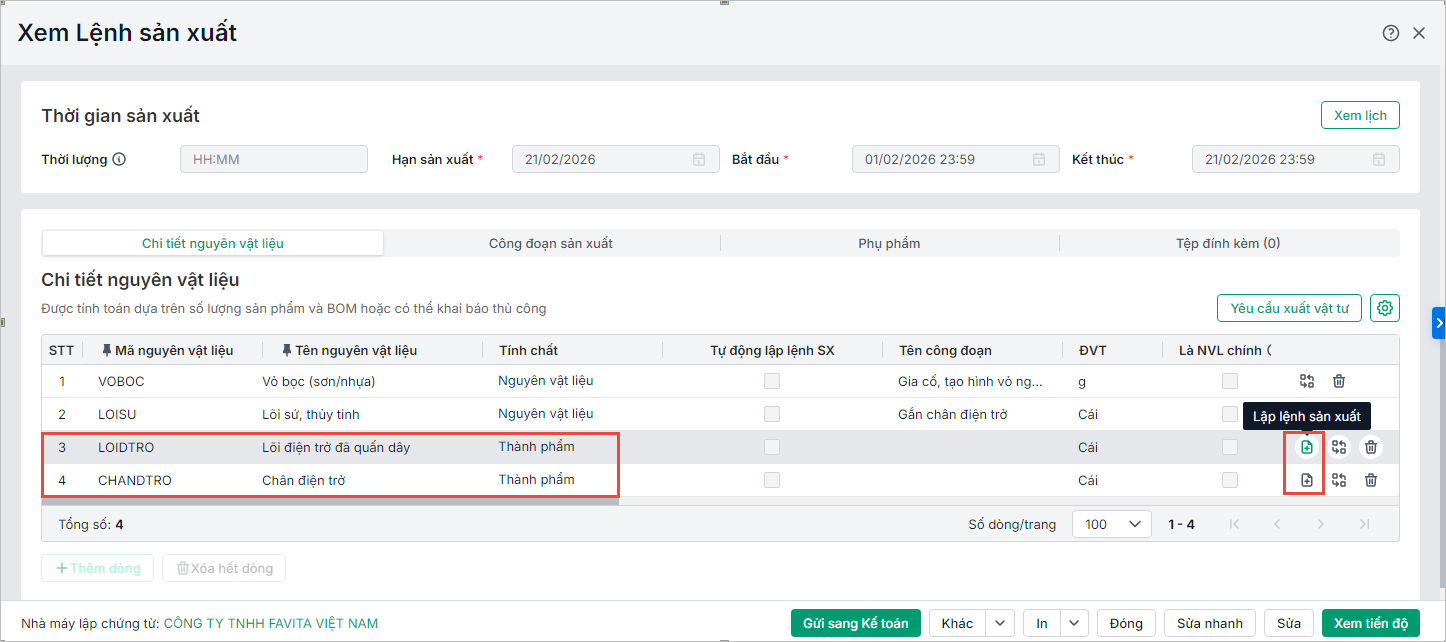This screenshot has width=1446, height=642.
Task: Expand the In print options arrow
Action: [x=1074, y=623]
